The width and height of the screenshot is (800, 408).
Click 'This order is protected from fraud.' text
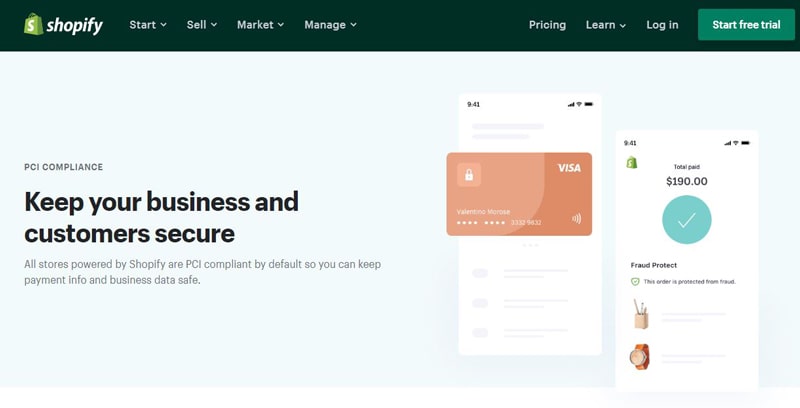(x=690, y=282)
